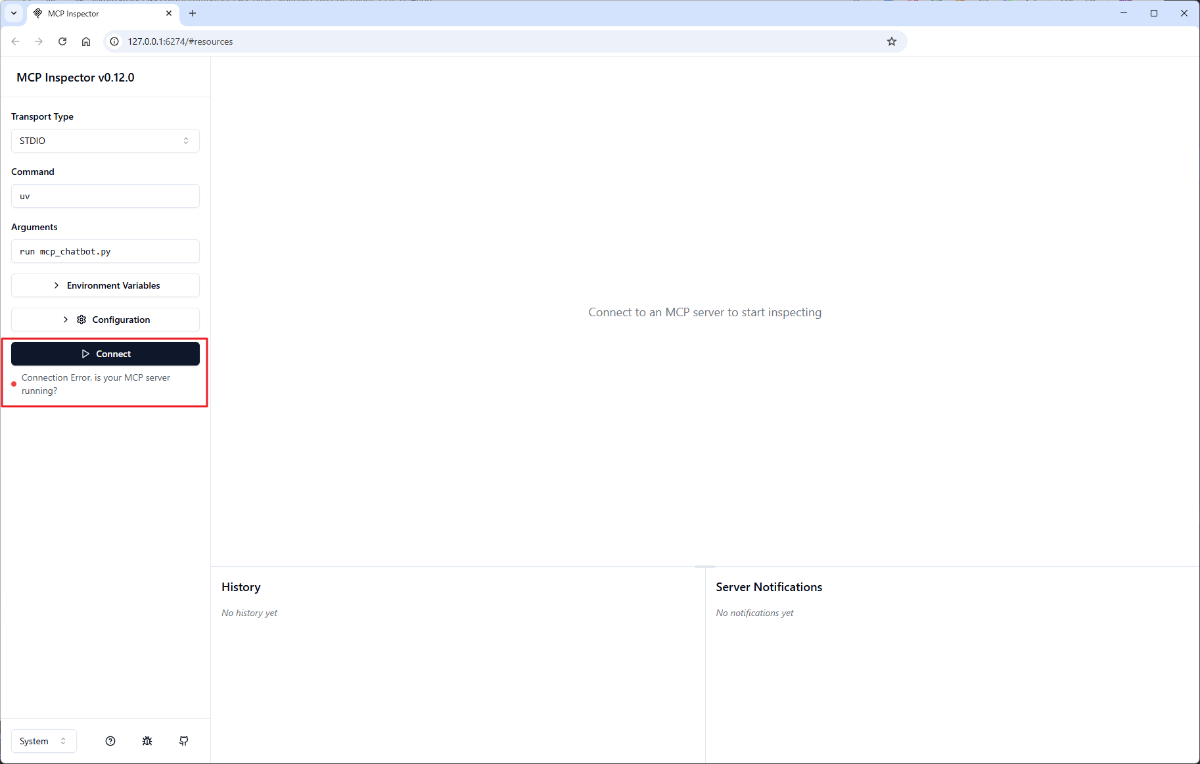Image resolution: width=1200 pixels, height=764 pixels.
Task: Open the help documentation icon
Action: click(x=110, y=741)
